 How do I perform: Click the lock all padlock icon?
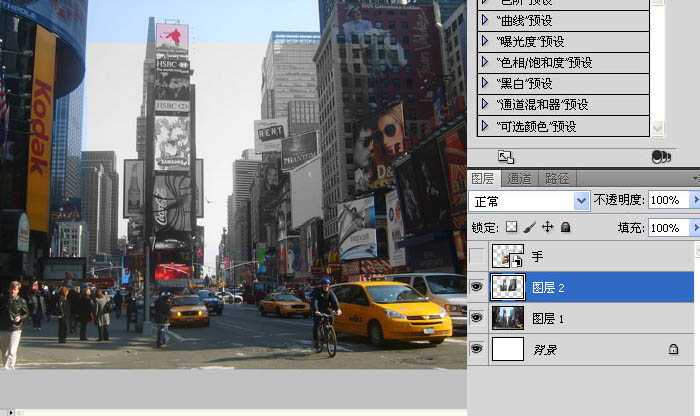pos(565,228)
